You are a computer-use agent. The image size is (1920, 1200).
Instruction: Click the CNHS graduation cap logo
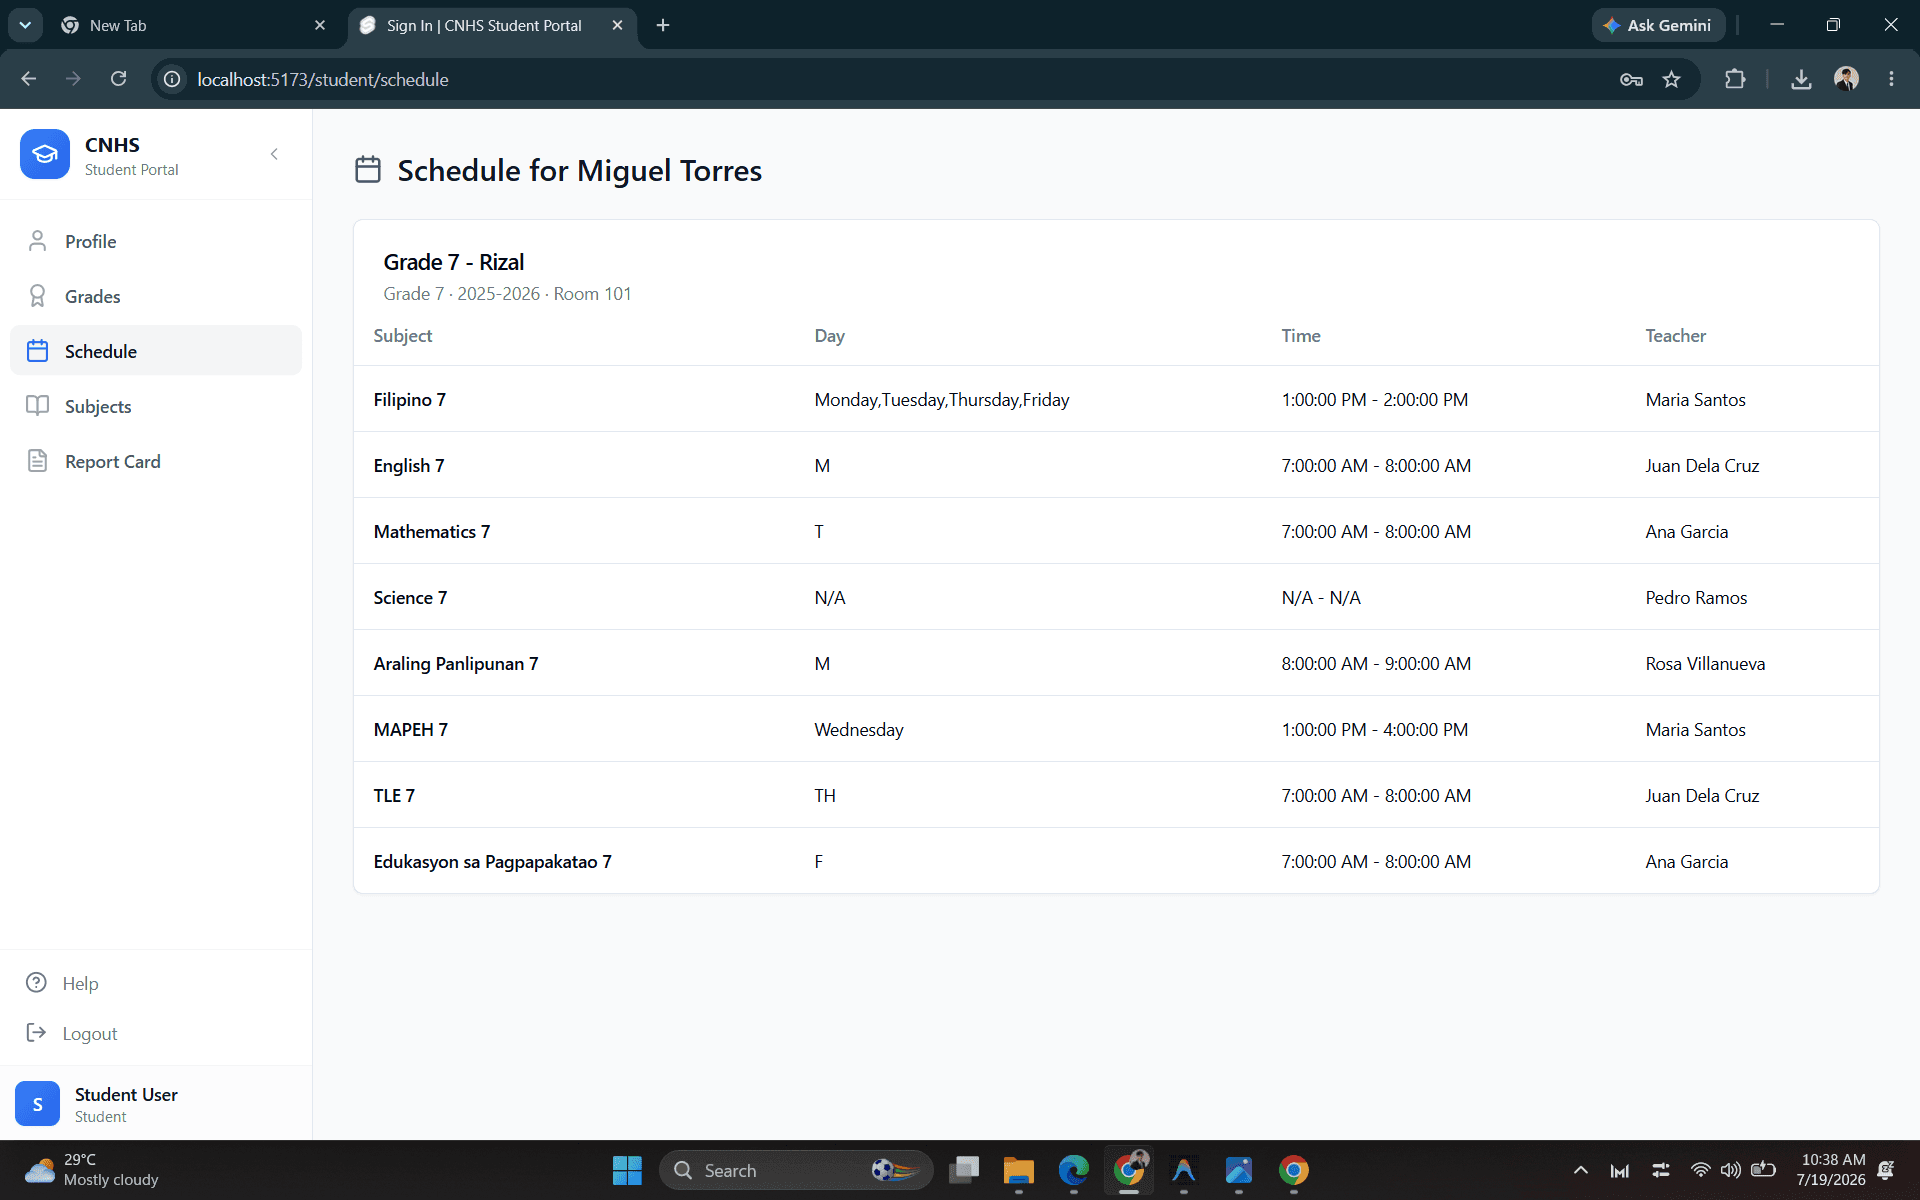pyautogui.click(x=45, y=154)
